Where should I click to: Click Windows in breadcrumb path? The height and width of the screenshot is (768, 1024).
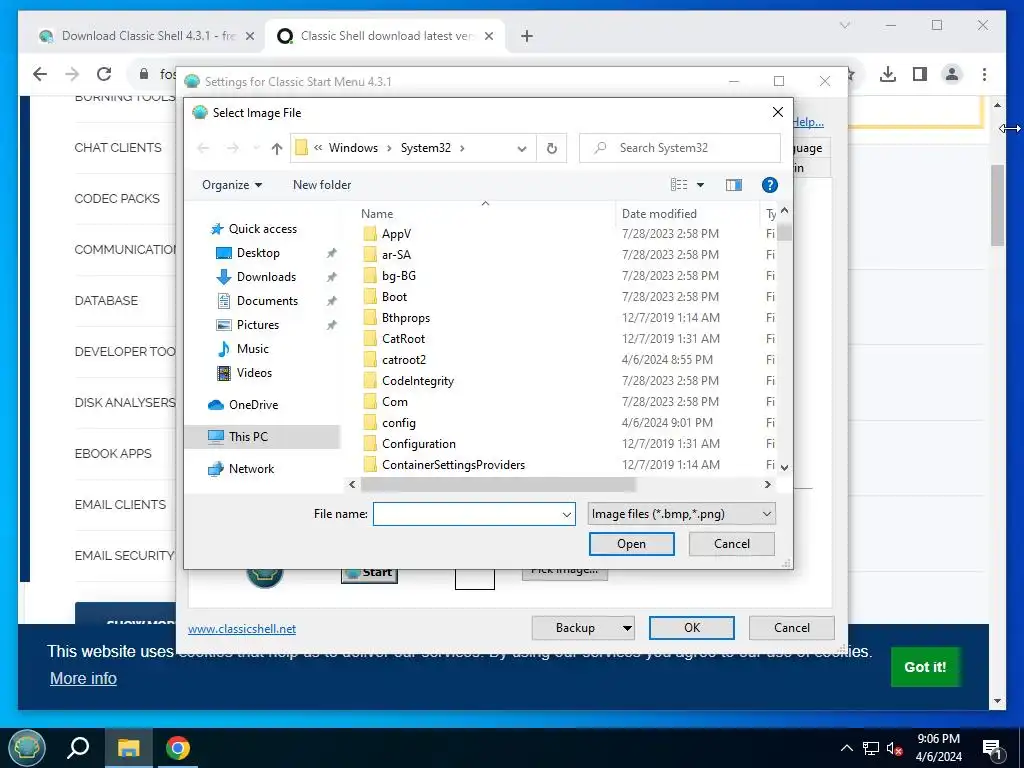(x=353, y=148)
